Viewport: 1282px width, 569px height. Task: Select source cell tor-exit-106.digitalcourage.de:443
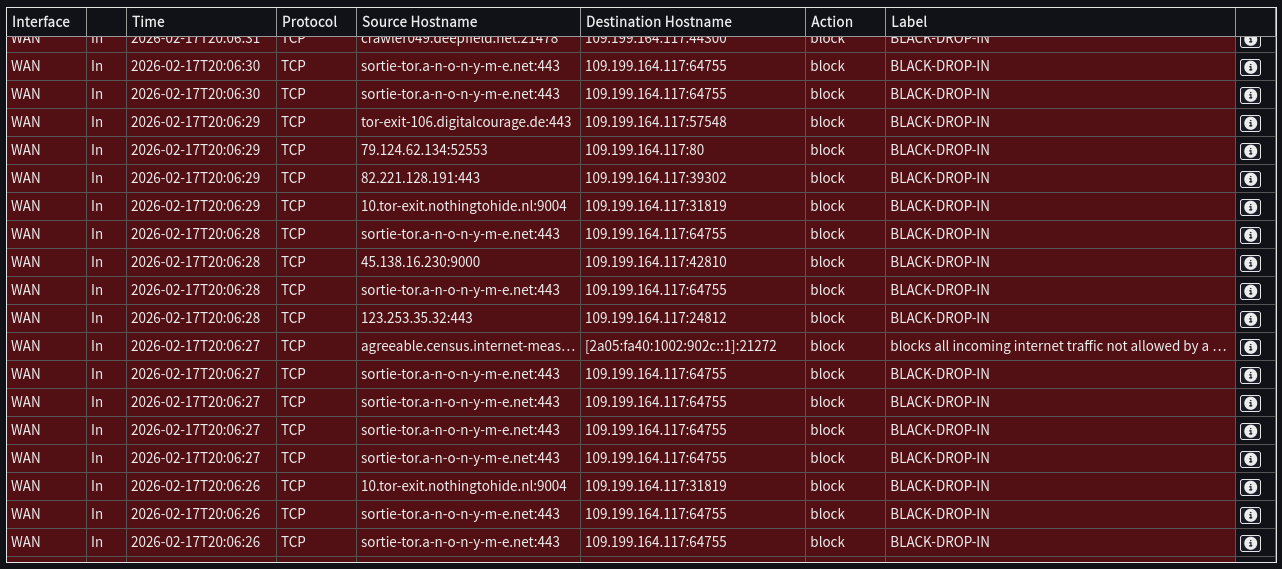(x=466, y=122)
